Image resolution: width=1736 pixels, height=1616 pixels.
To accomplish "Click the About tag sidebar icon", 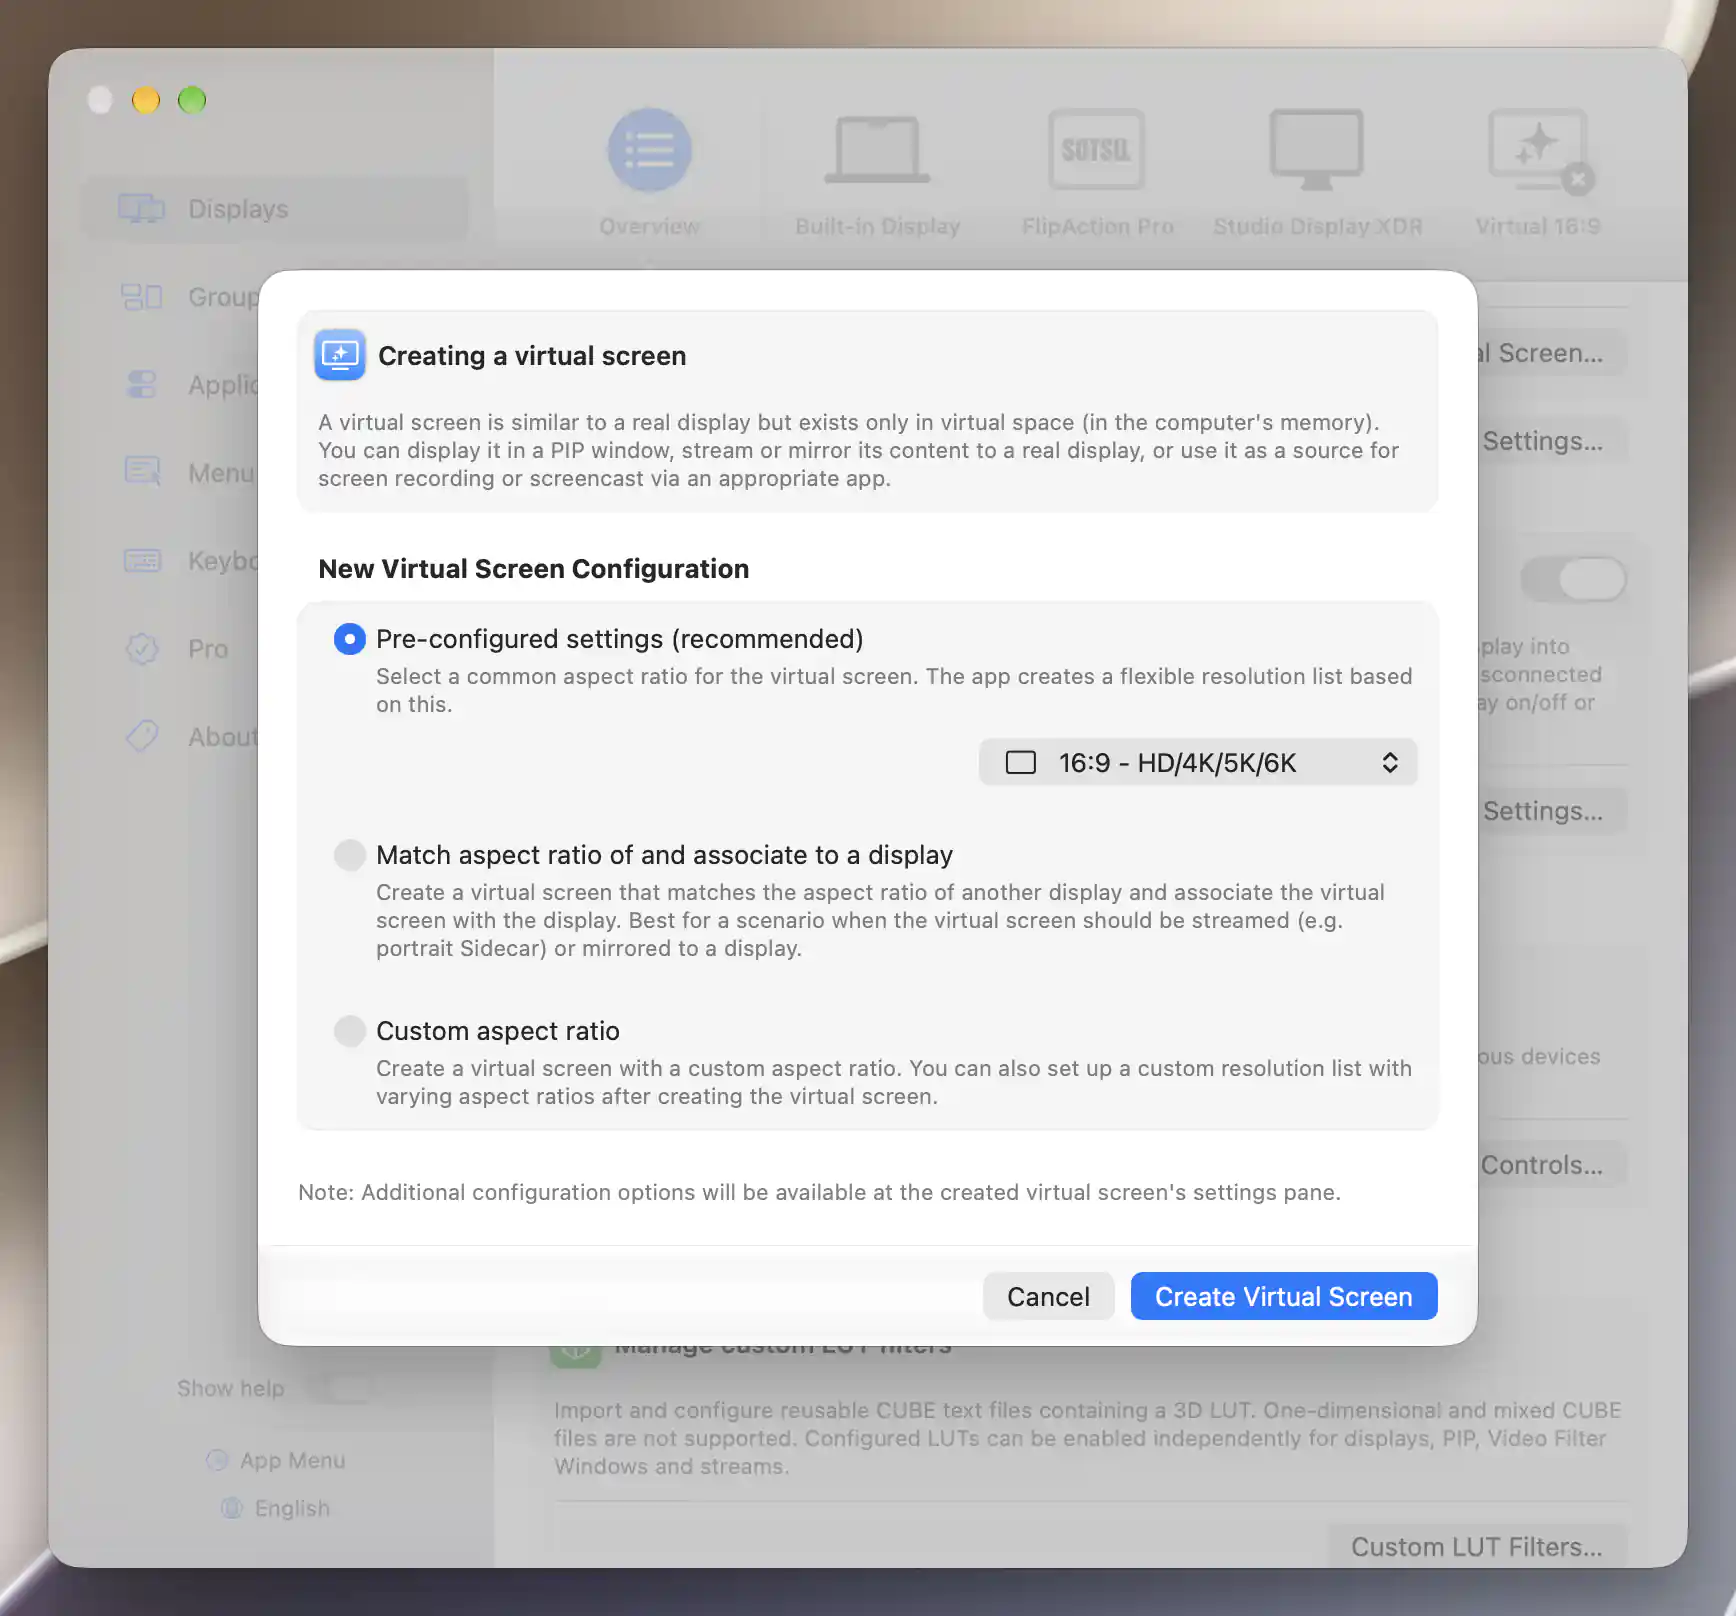I will point(142,737).
